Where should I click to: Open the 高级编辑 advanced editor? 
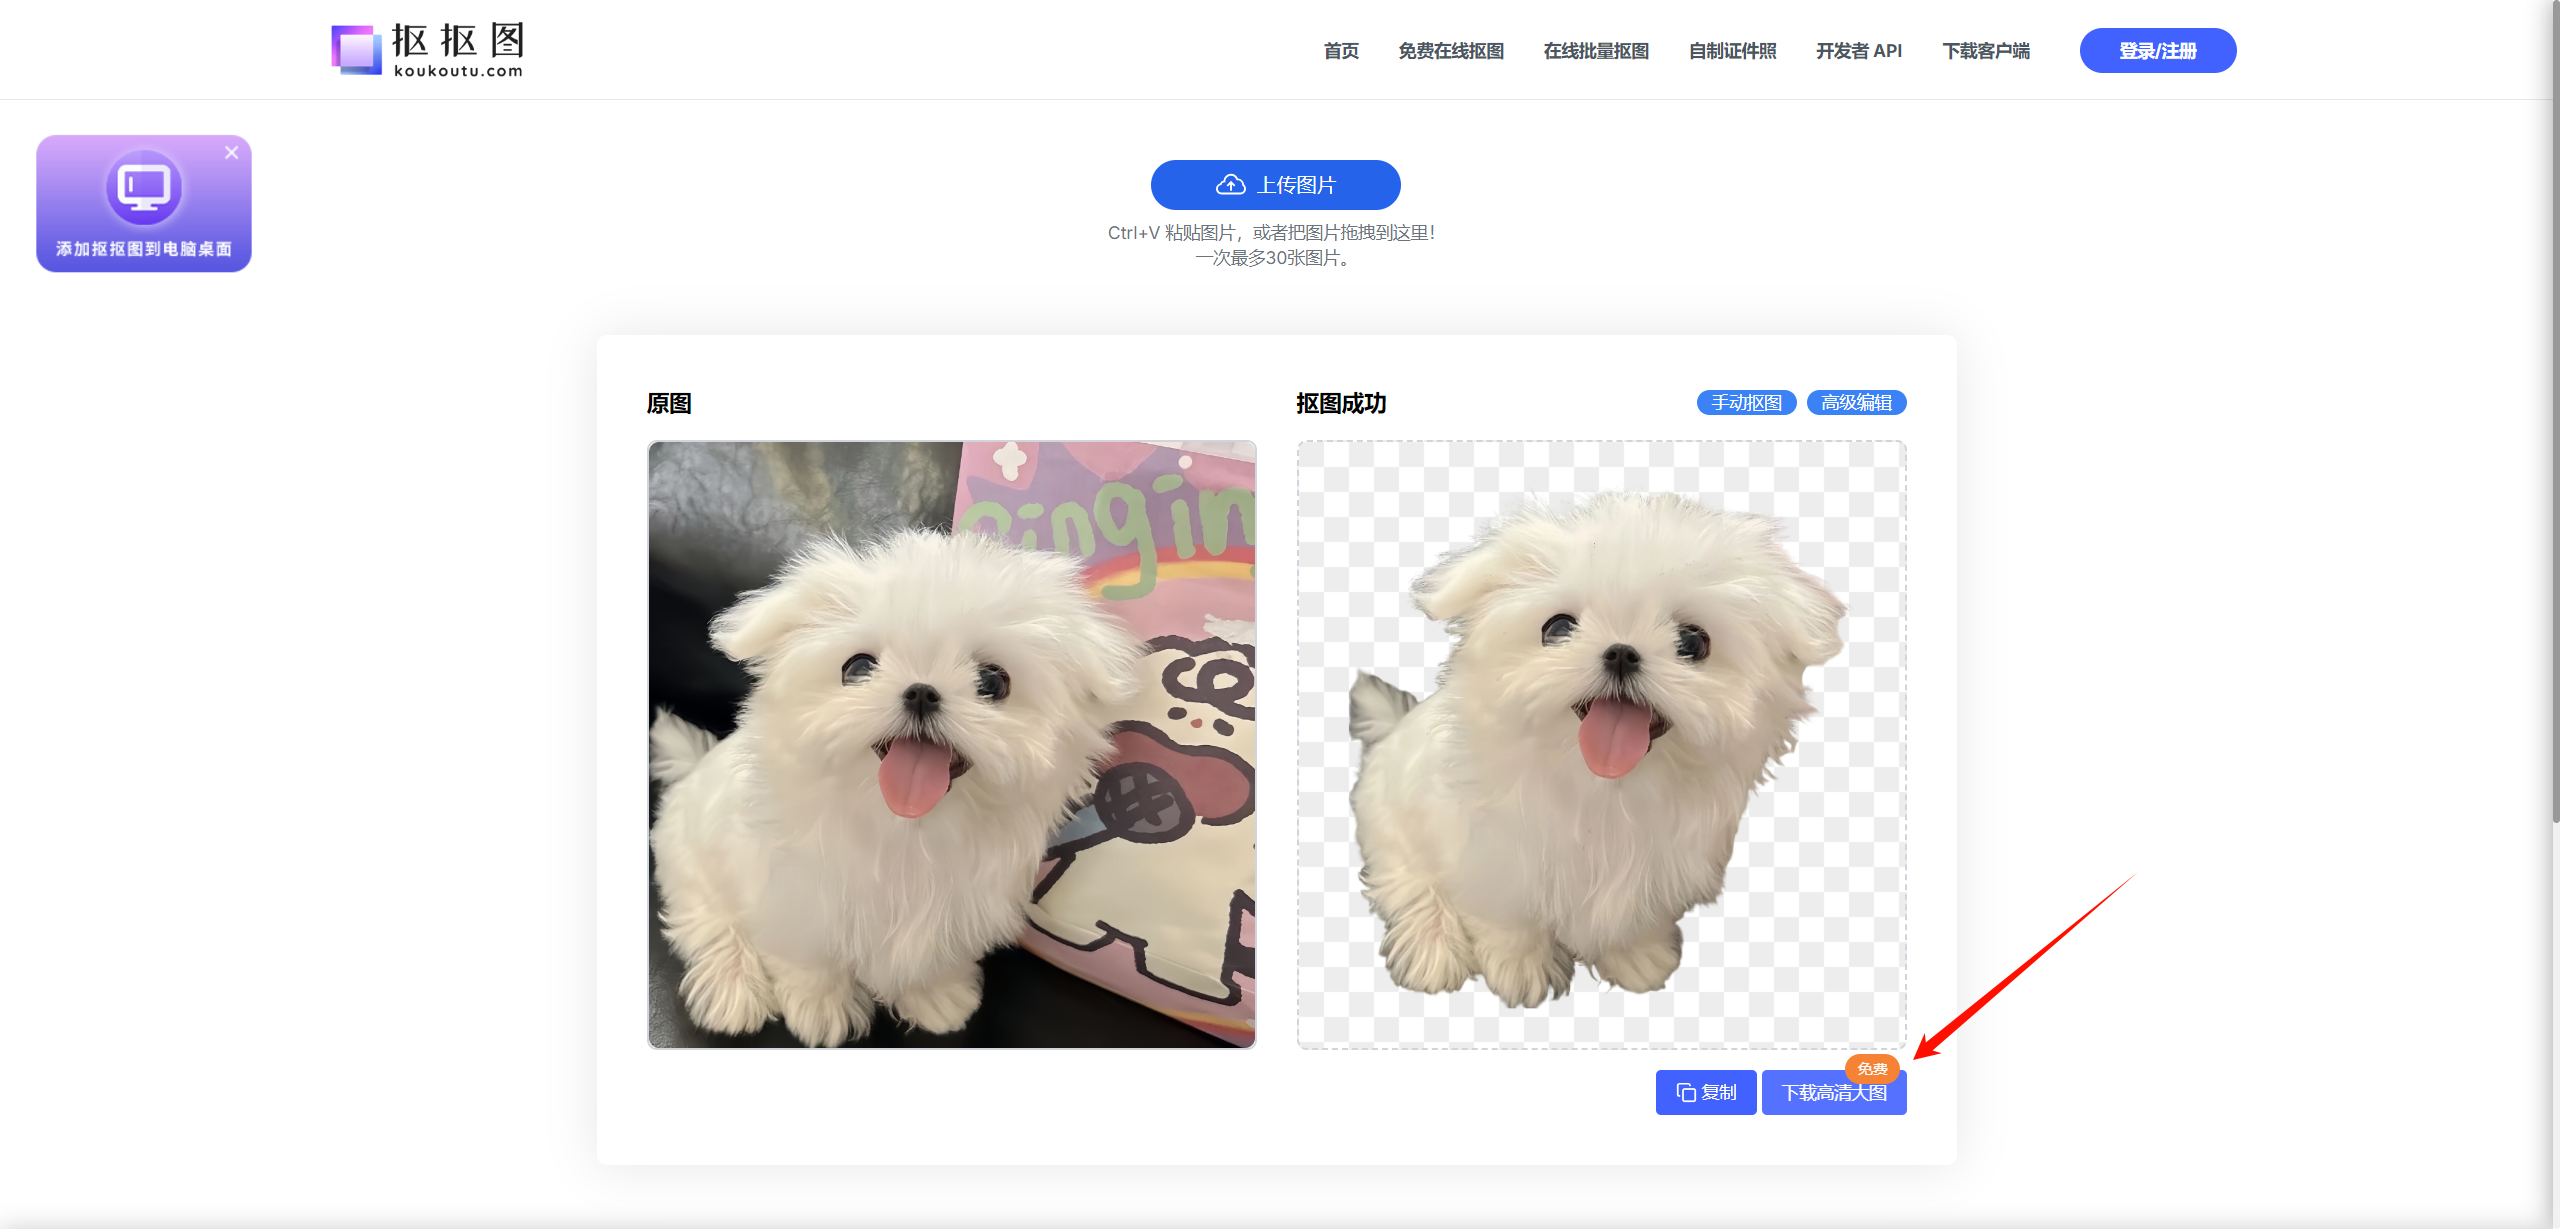point(1856,402)
